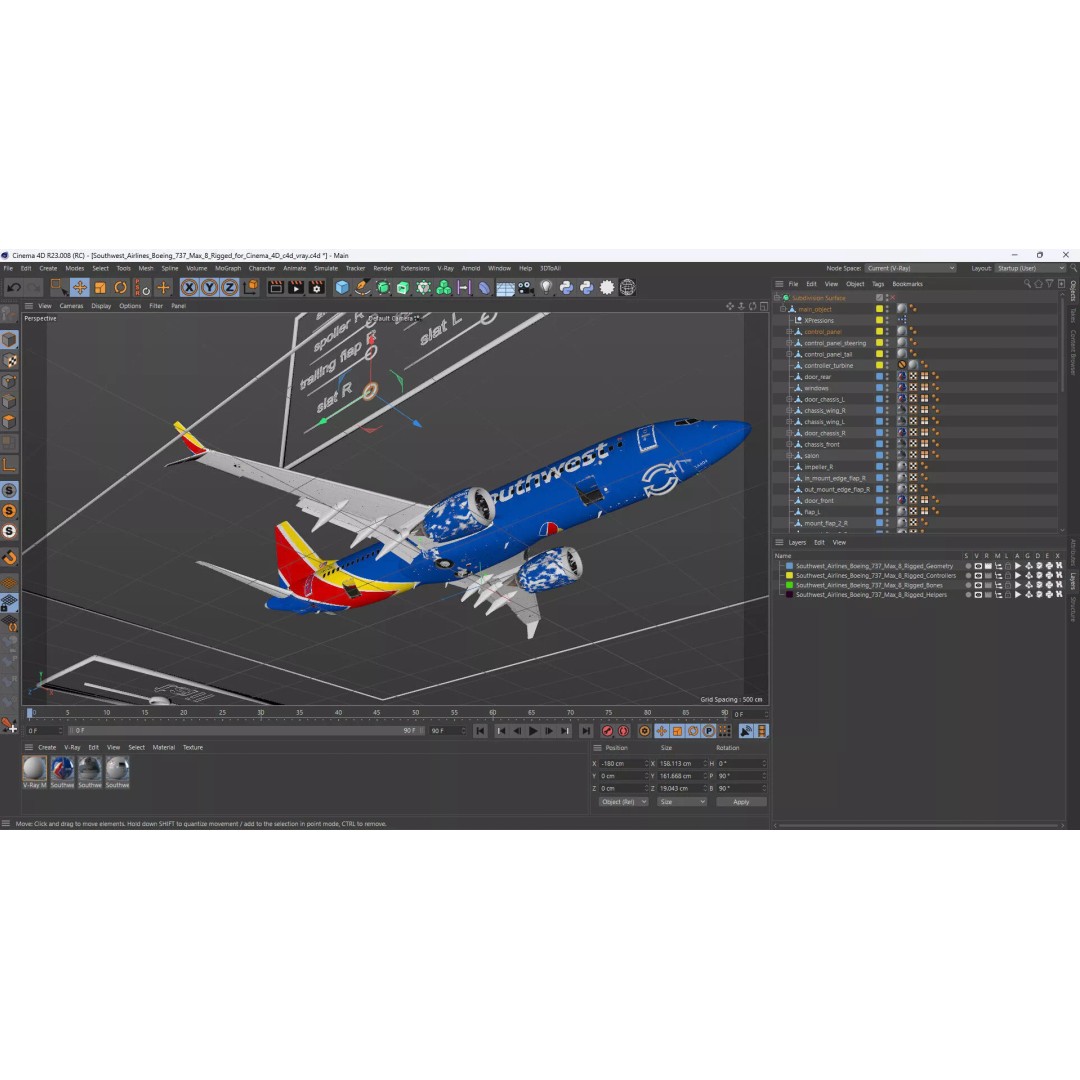
Task: Add a Light object
Action: tap(546, 287)
